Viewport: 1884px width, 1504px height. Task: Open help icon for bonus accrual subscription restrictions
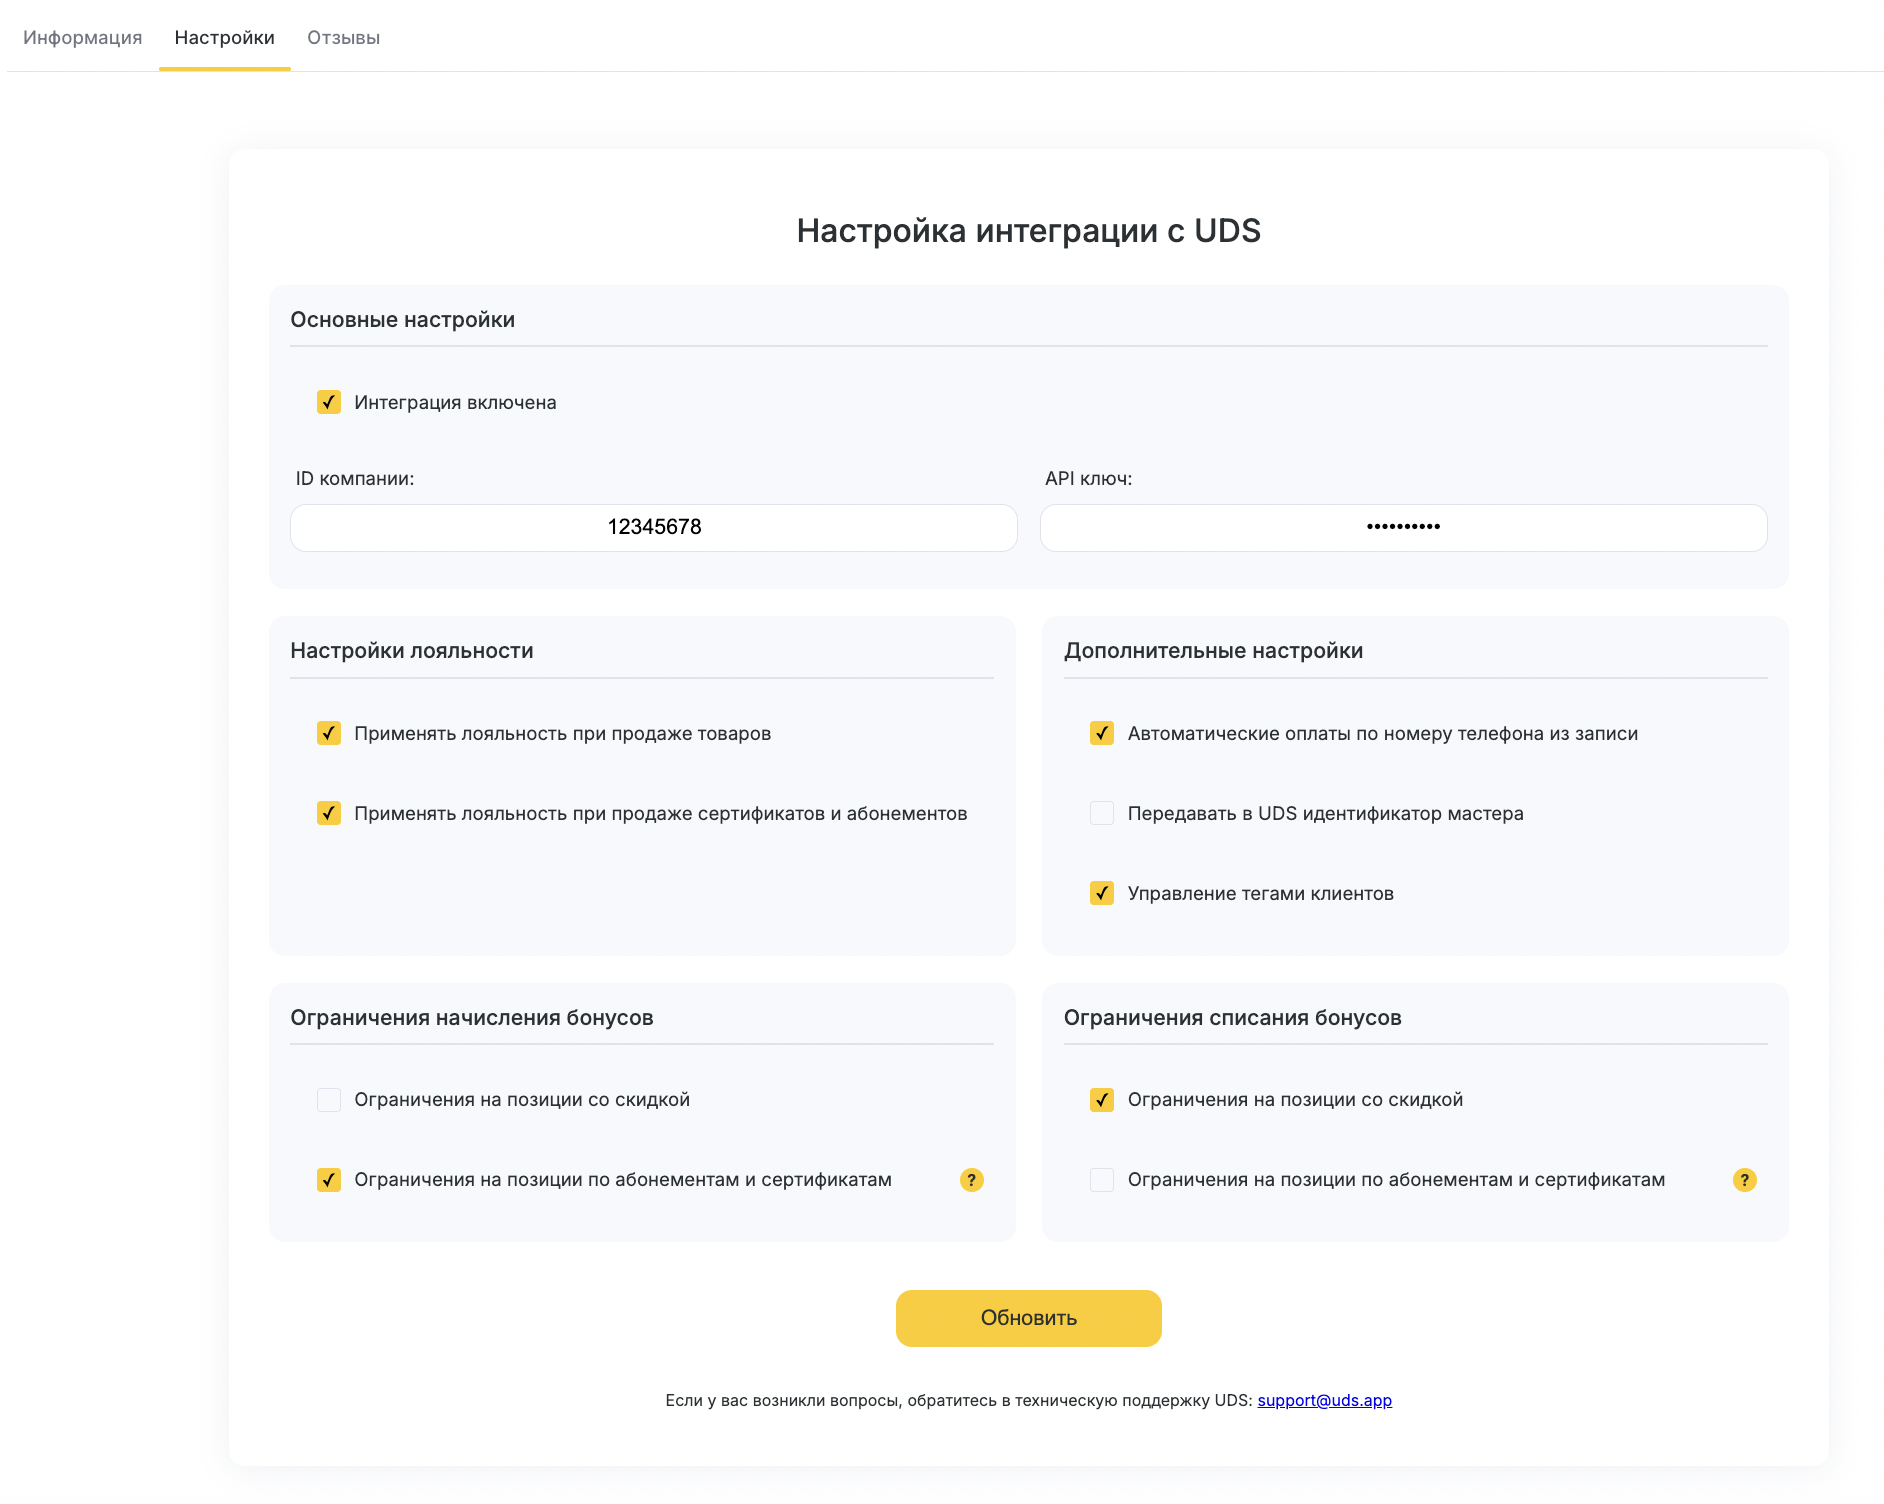971,1180
